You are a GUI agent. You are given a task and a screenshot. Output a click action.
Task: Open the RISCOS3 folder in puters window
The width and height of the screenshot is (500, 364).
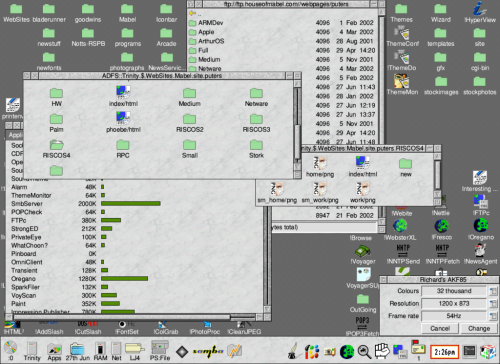click(256, 123)
